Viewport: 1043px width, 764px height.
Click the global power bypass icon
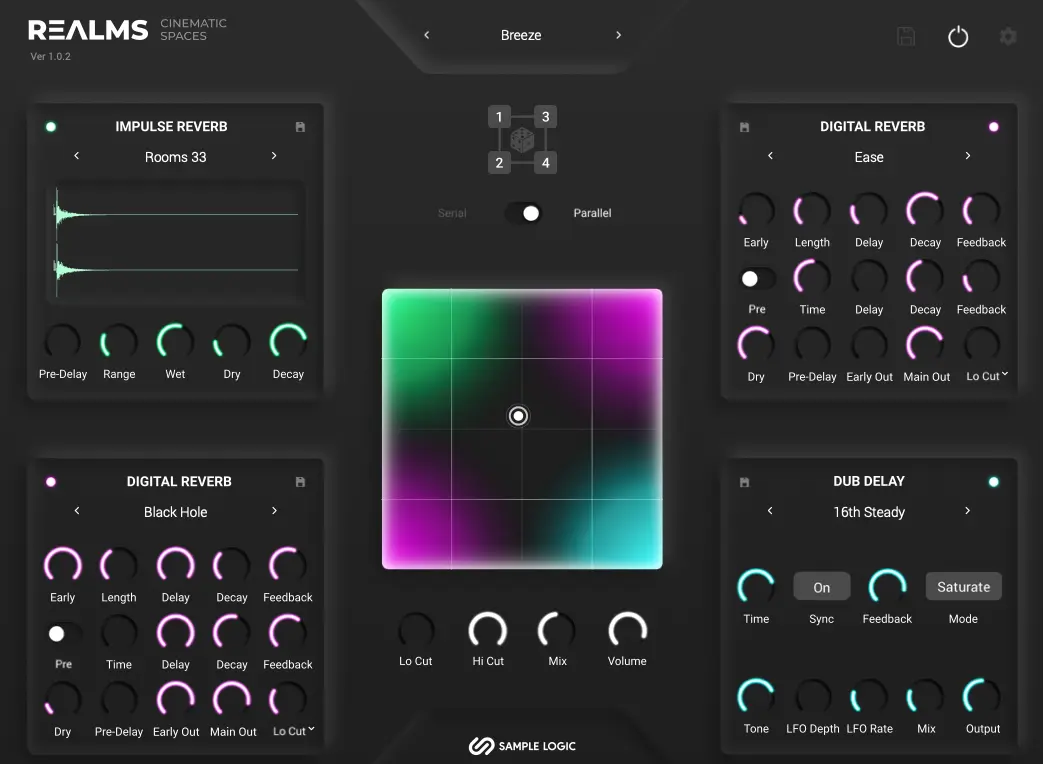[x=958, y=37]
